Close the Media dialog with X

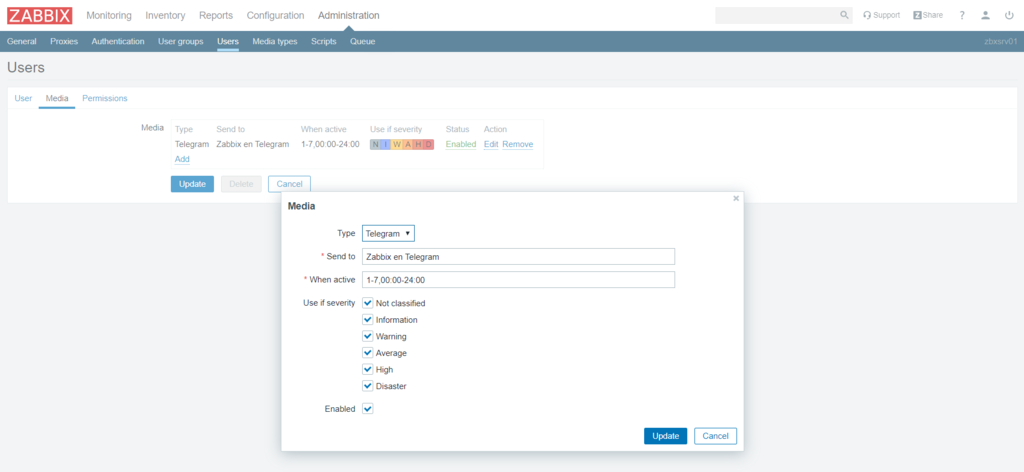(x=736, y=198)
